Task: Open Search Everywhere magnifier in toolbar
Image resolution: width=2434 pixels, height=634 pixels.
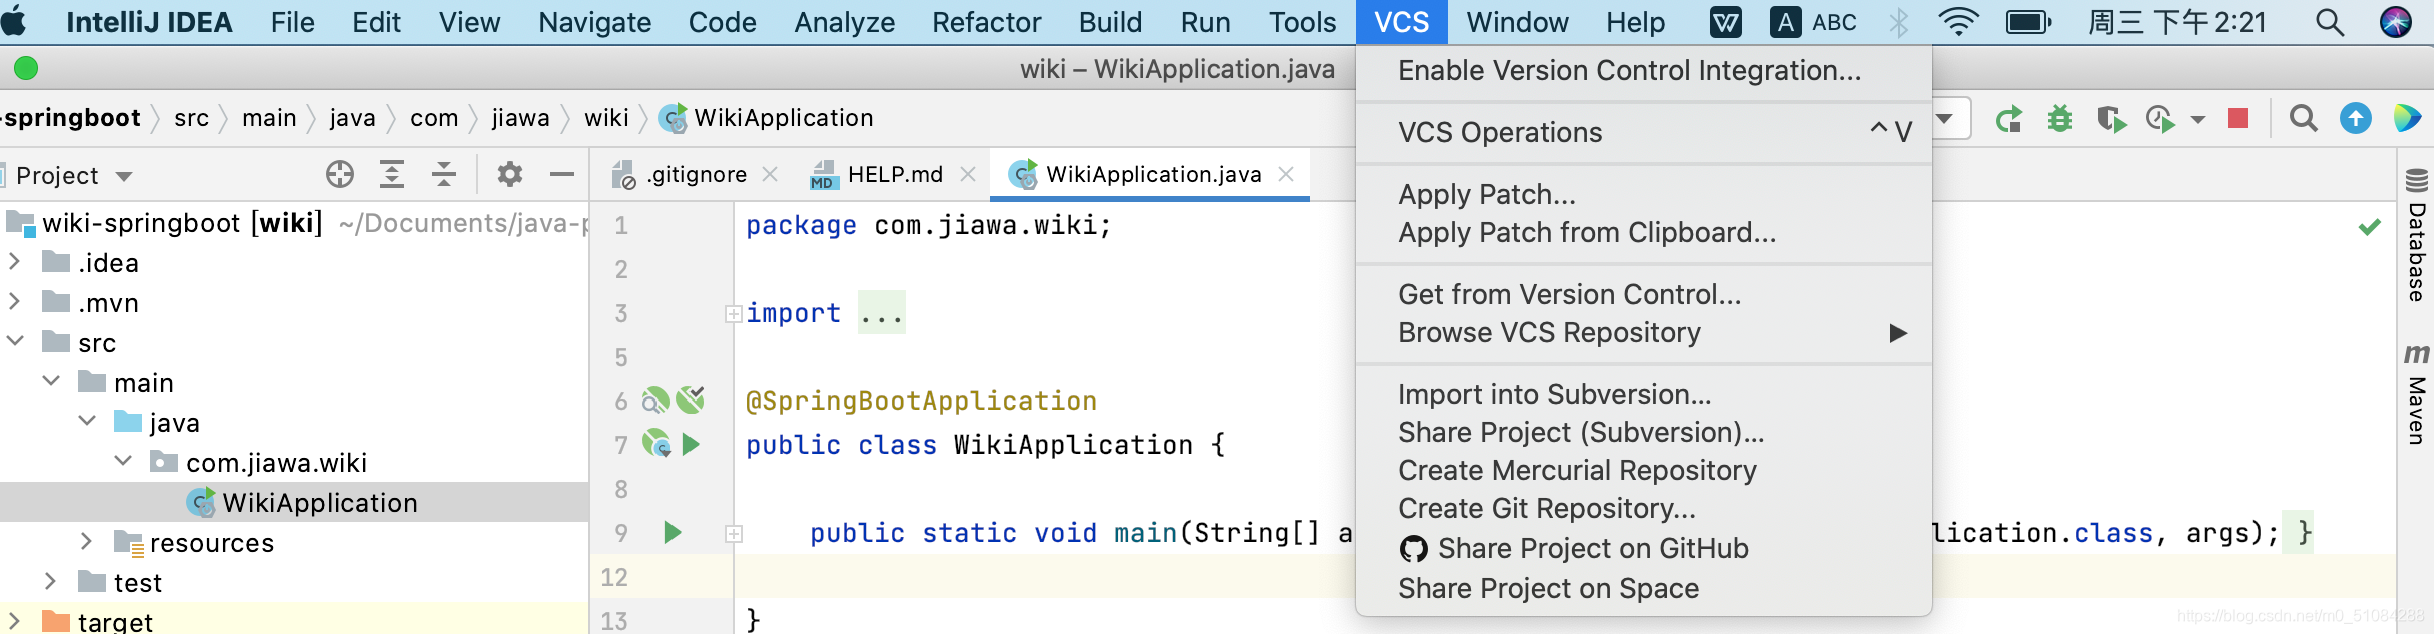Action: pos(2304,119)
